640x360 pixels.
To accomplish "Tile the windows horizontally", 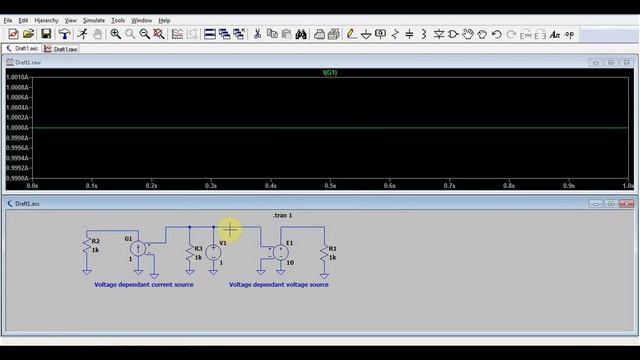I will click(210, 34).
